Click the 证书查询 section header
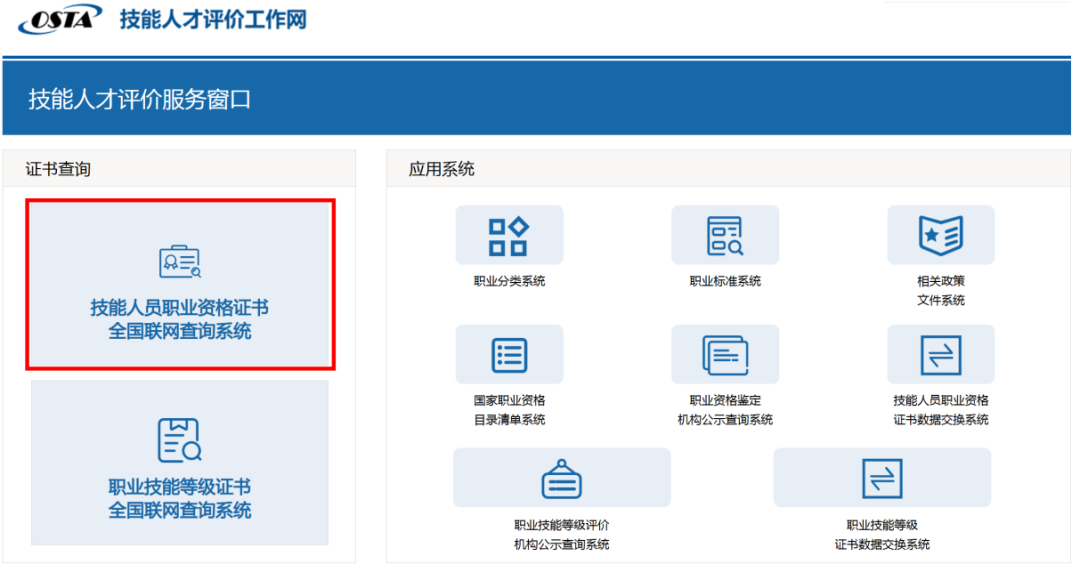The height and width of the screenshot is (572, 1080). point(58,169)
